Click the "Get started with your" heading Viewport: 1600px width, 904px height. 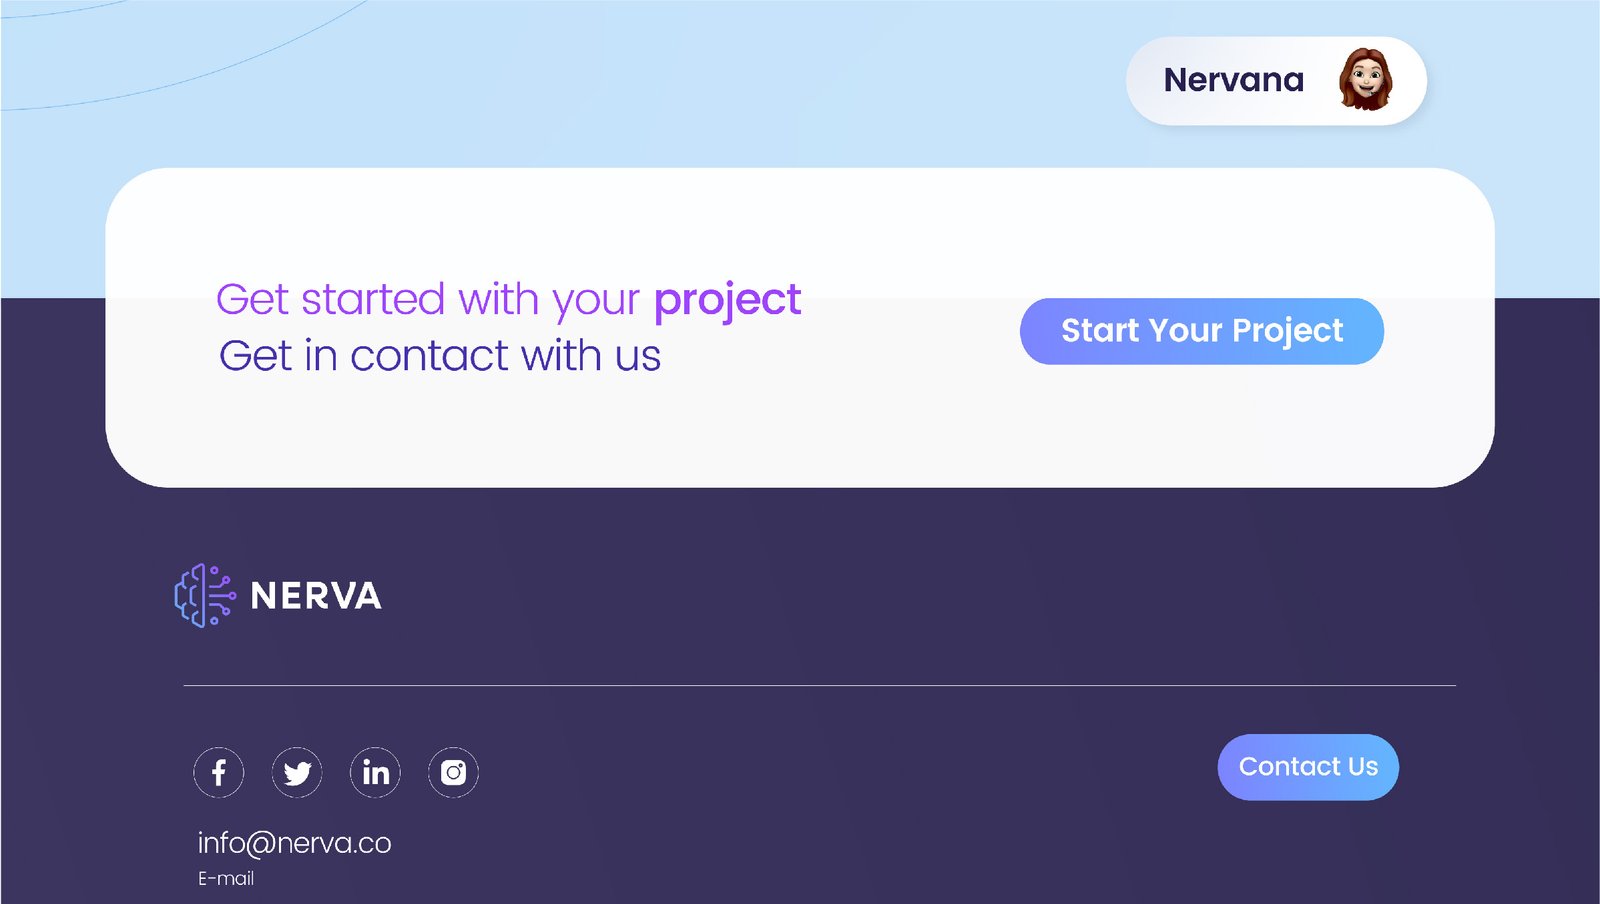pyautogui.click(x=428, y=300)
